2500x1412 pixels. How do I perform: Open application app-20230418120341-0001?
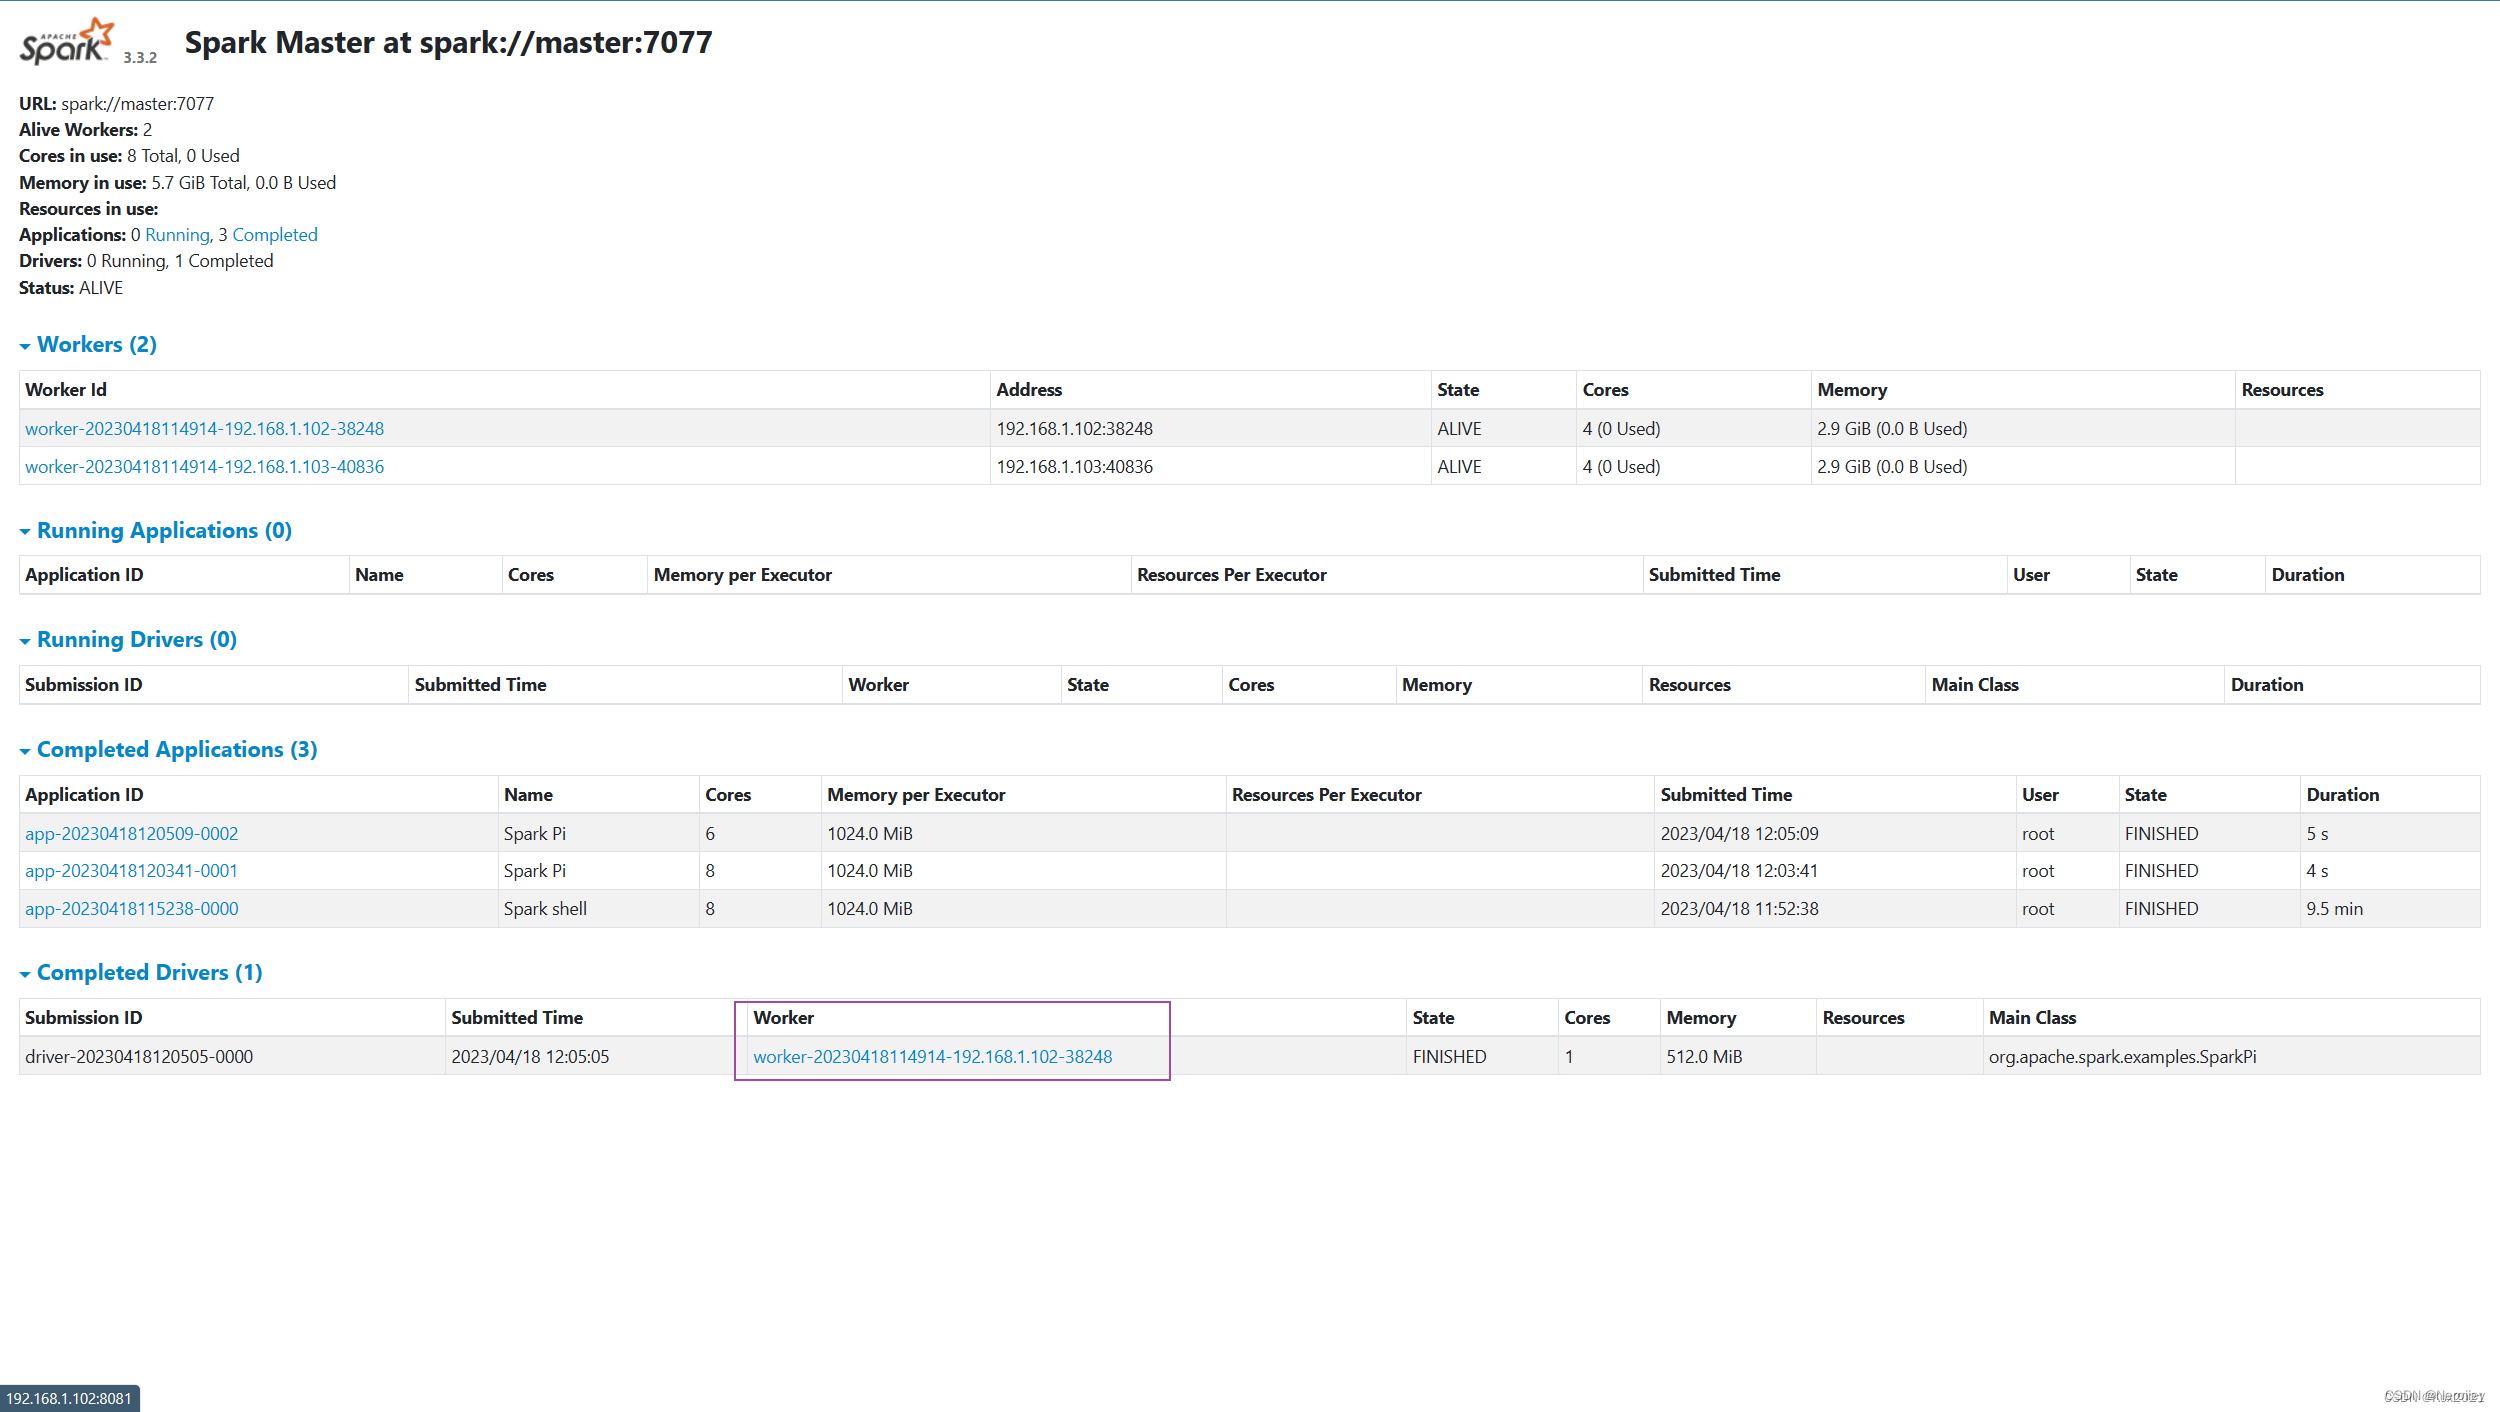point(132,870)
